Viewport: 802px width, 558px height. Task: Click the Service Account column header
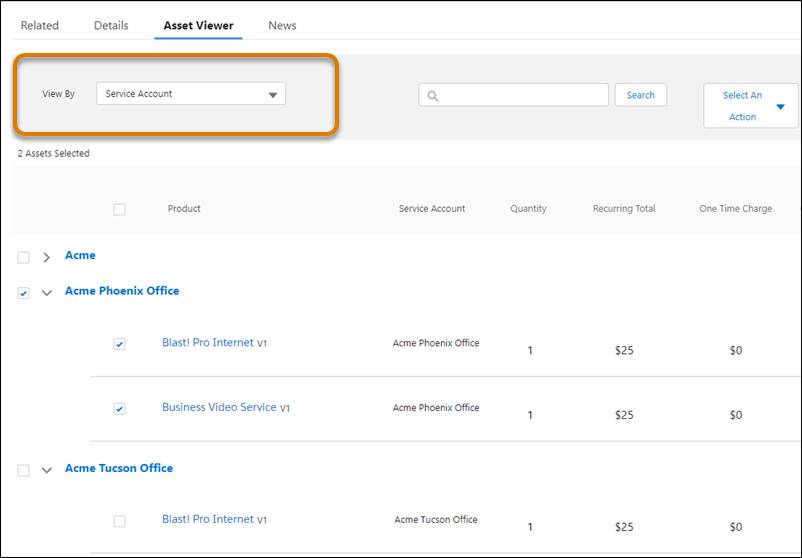coord(432,209)
